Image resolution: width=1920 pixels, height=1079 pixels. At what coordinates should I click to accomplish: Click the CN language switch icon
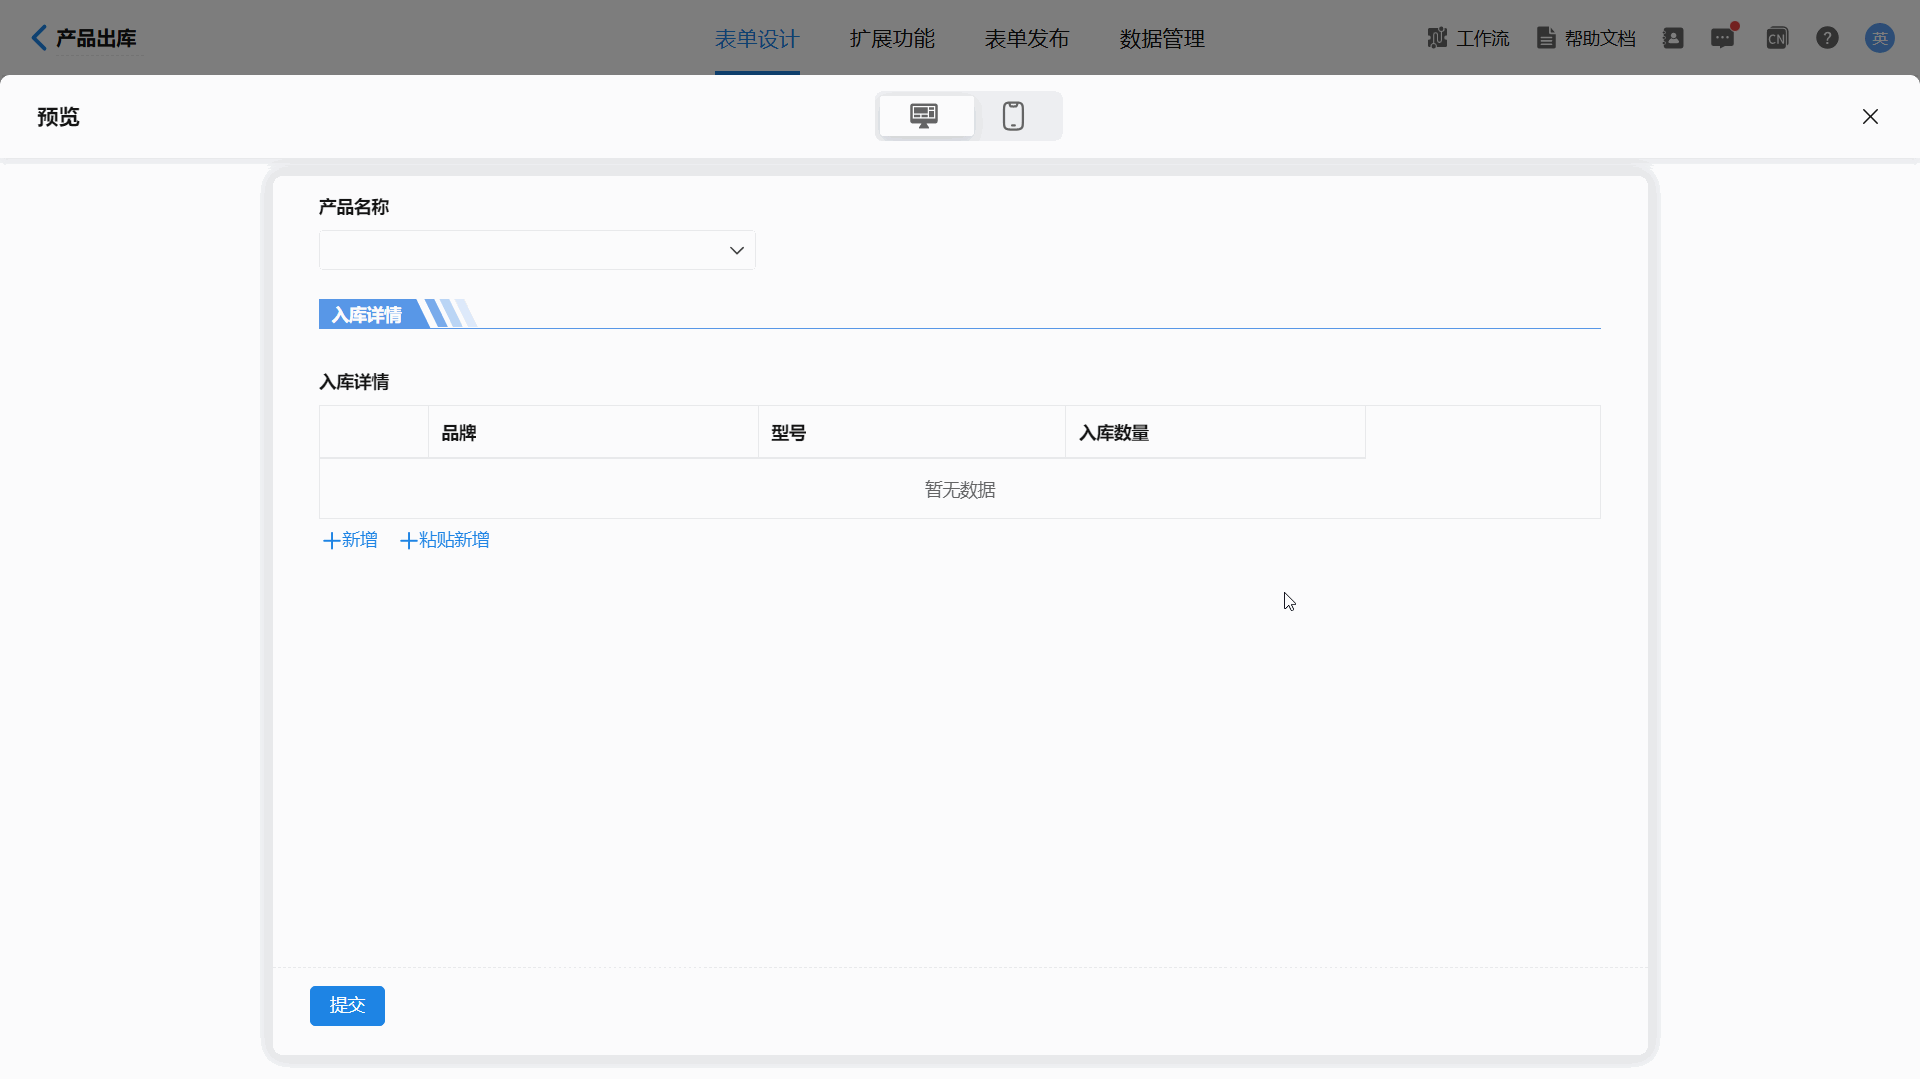pyautogui.click(x=1777, y=38)
